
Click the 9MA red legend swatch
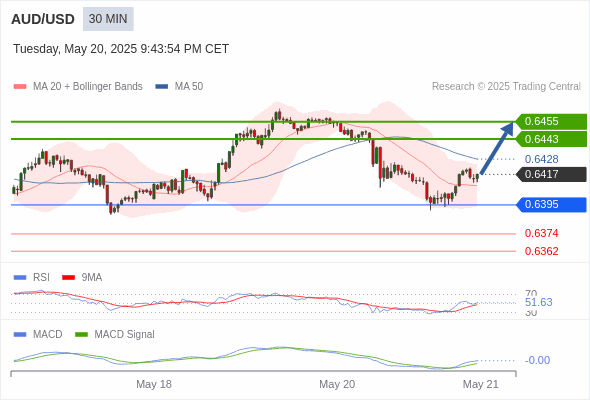(x=68, y=278)
